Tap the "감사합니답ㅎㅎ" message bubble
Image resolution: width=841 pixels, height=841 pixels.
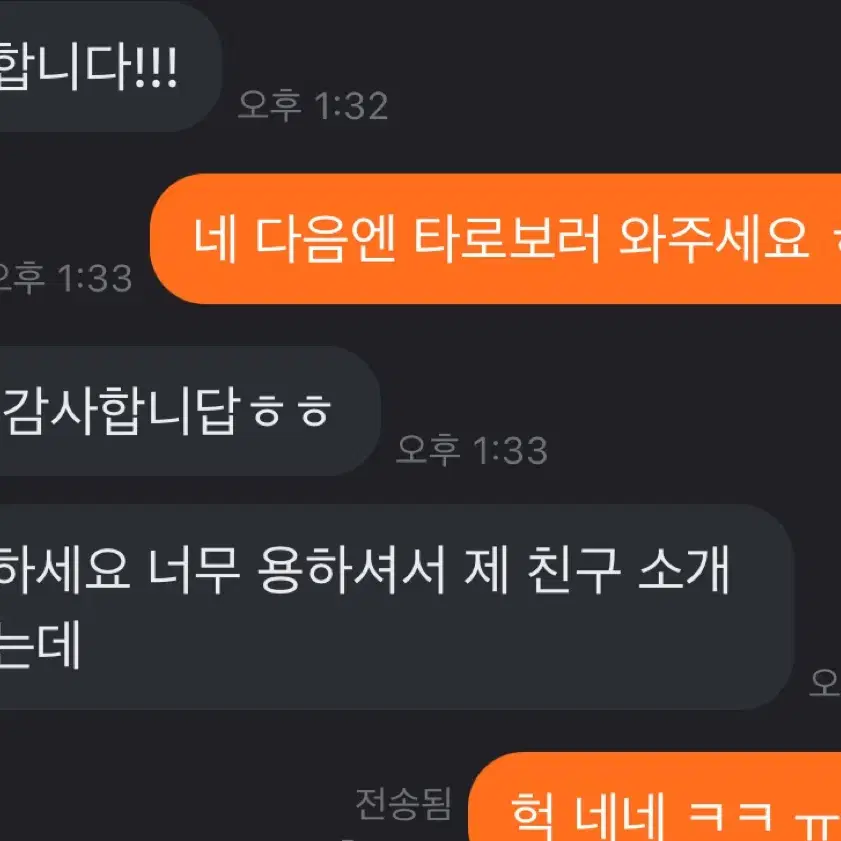tap(190, 411)
